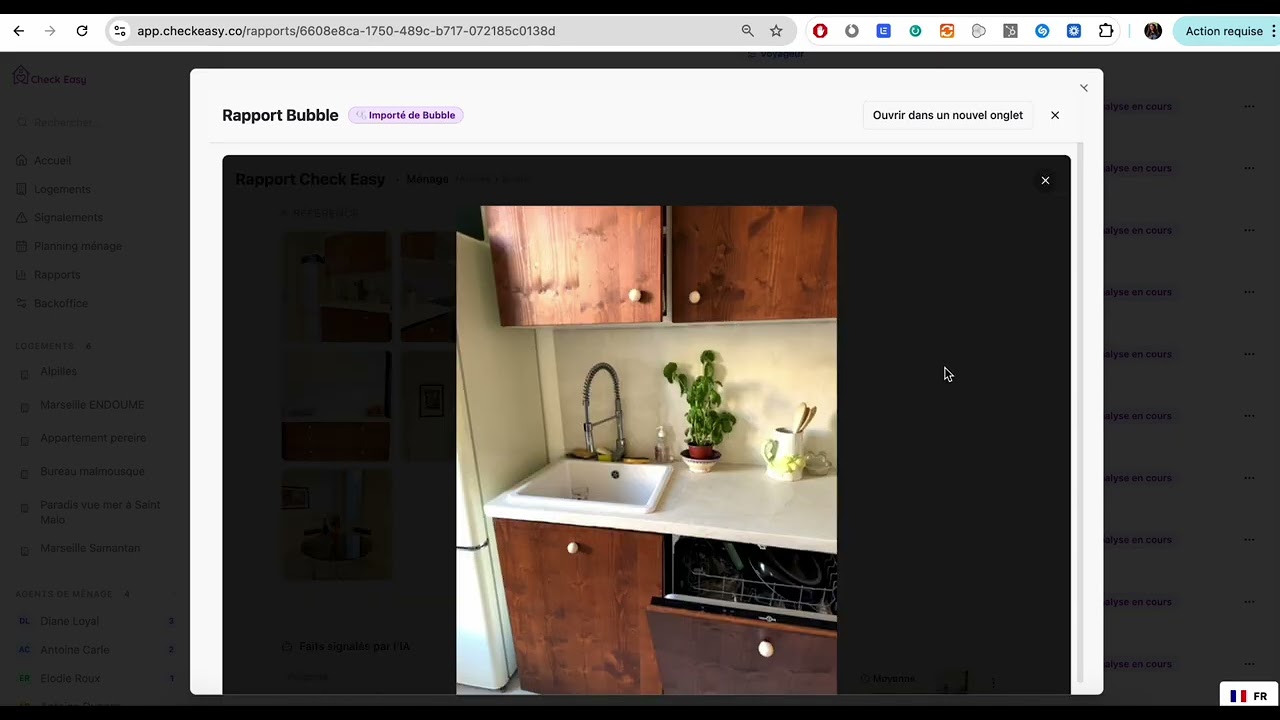Close the image lightbox with its X

point(1045,181)
